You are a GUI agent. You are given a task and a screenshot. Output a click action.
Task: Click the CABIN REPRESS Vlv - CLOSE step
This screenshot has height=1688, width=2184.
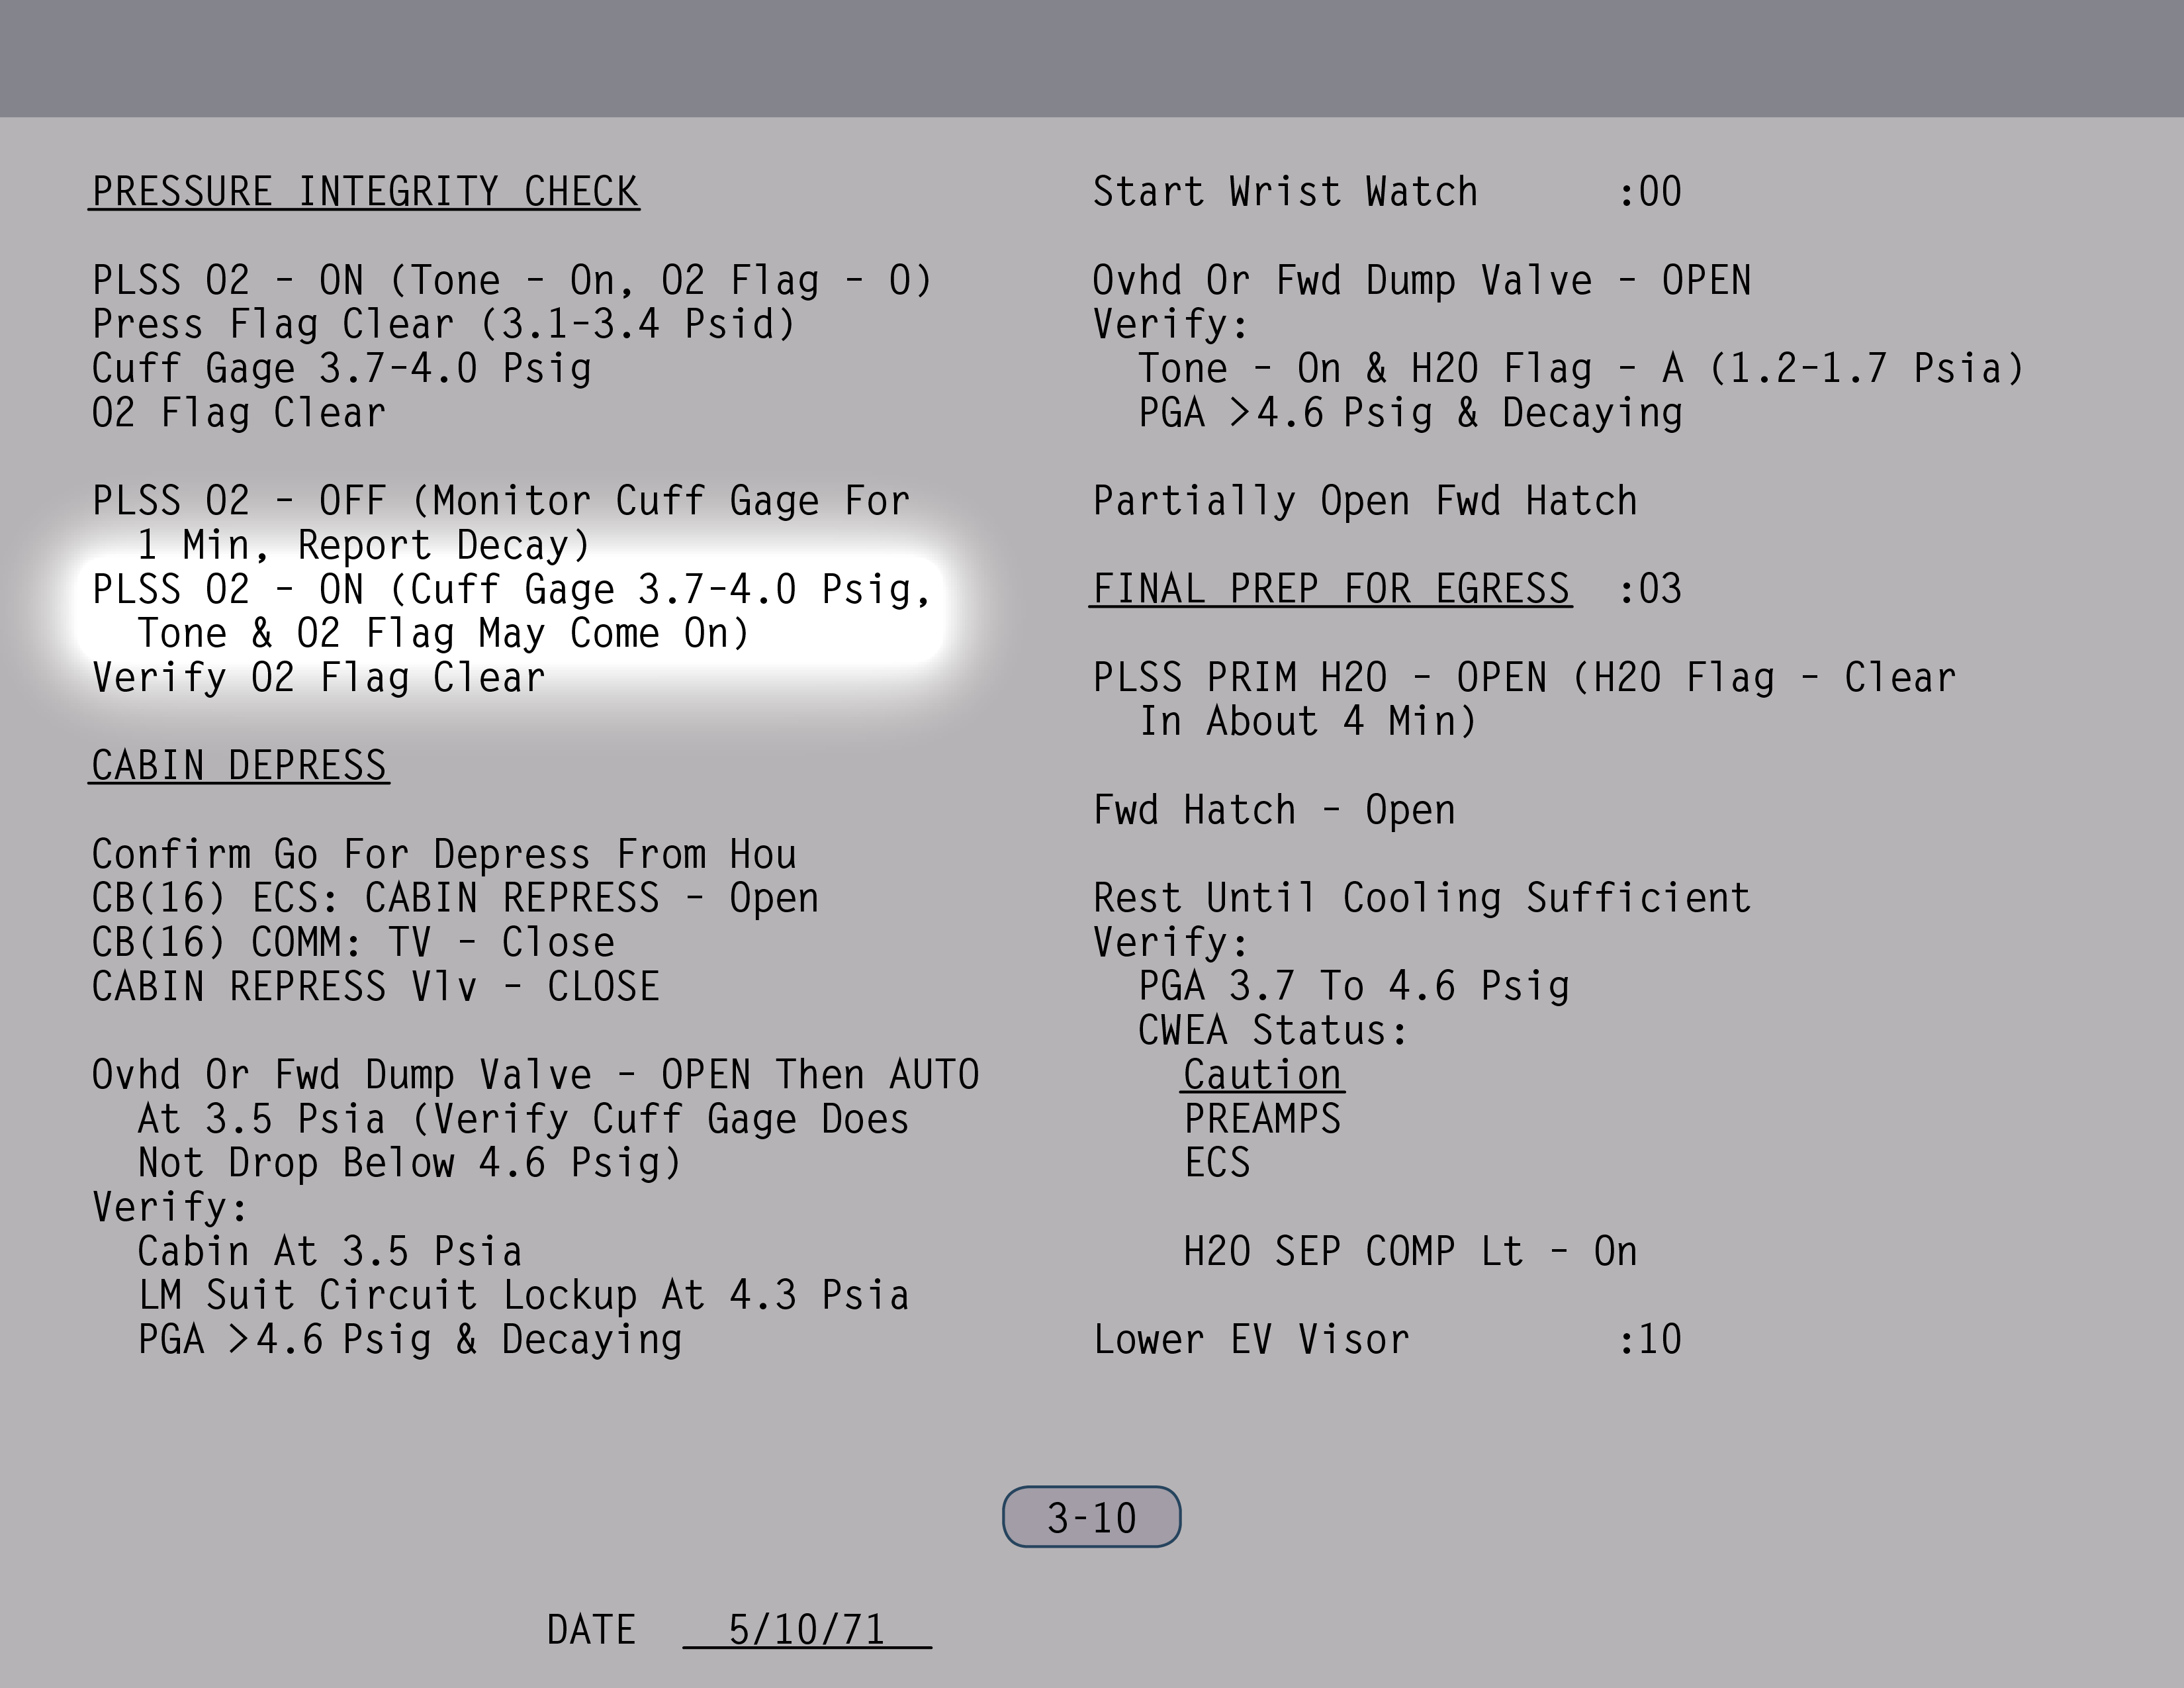tap(375, 987)
